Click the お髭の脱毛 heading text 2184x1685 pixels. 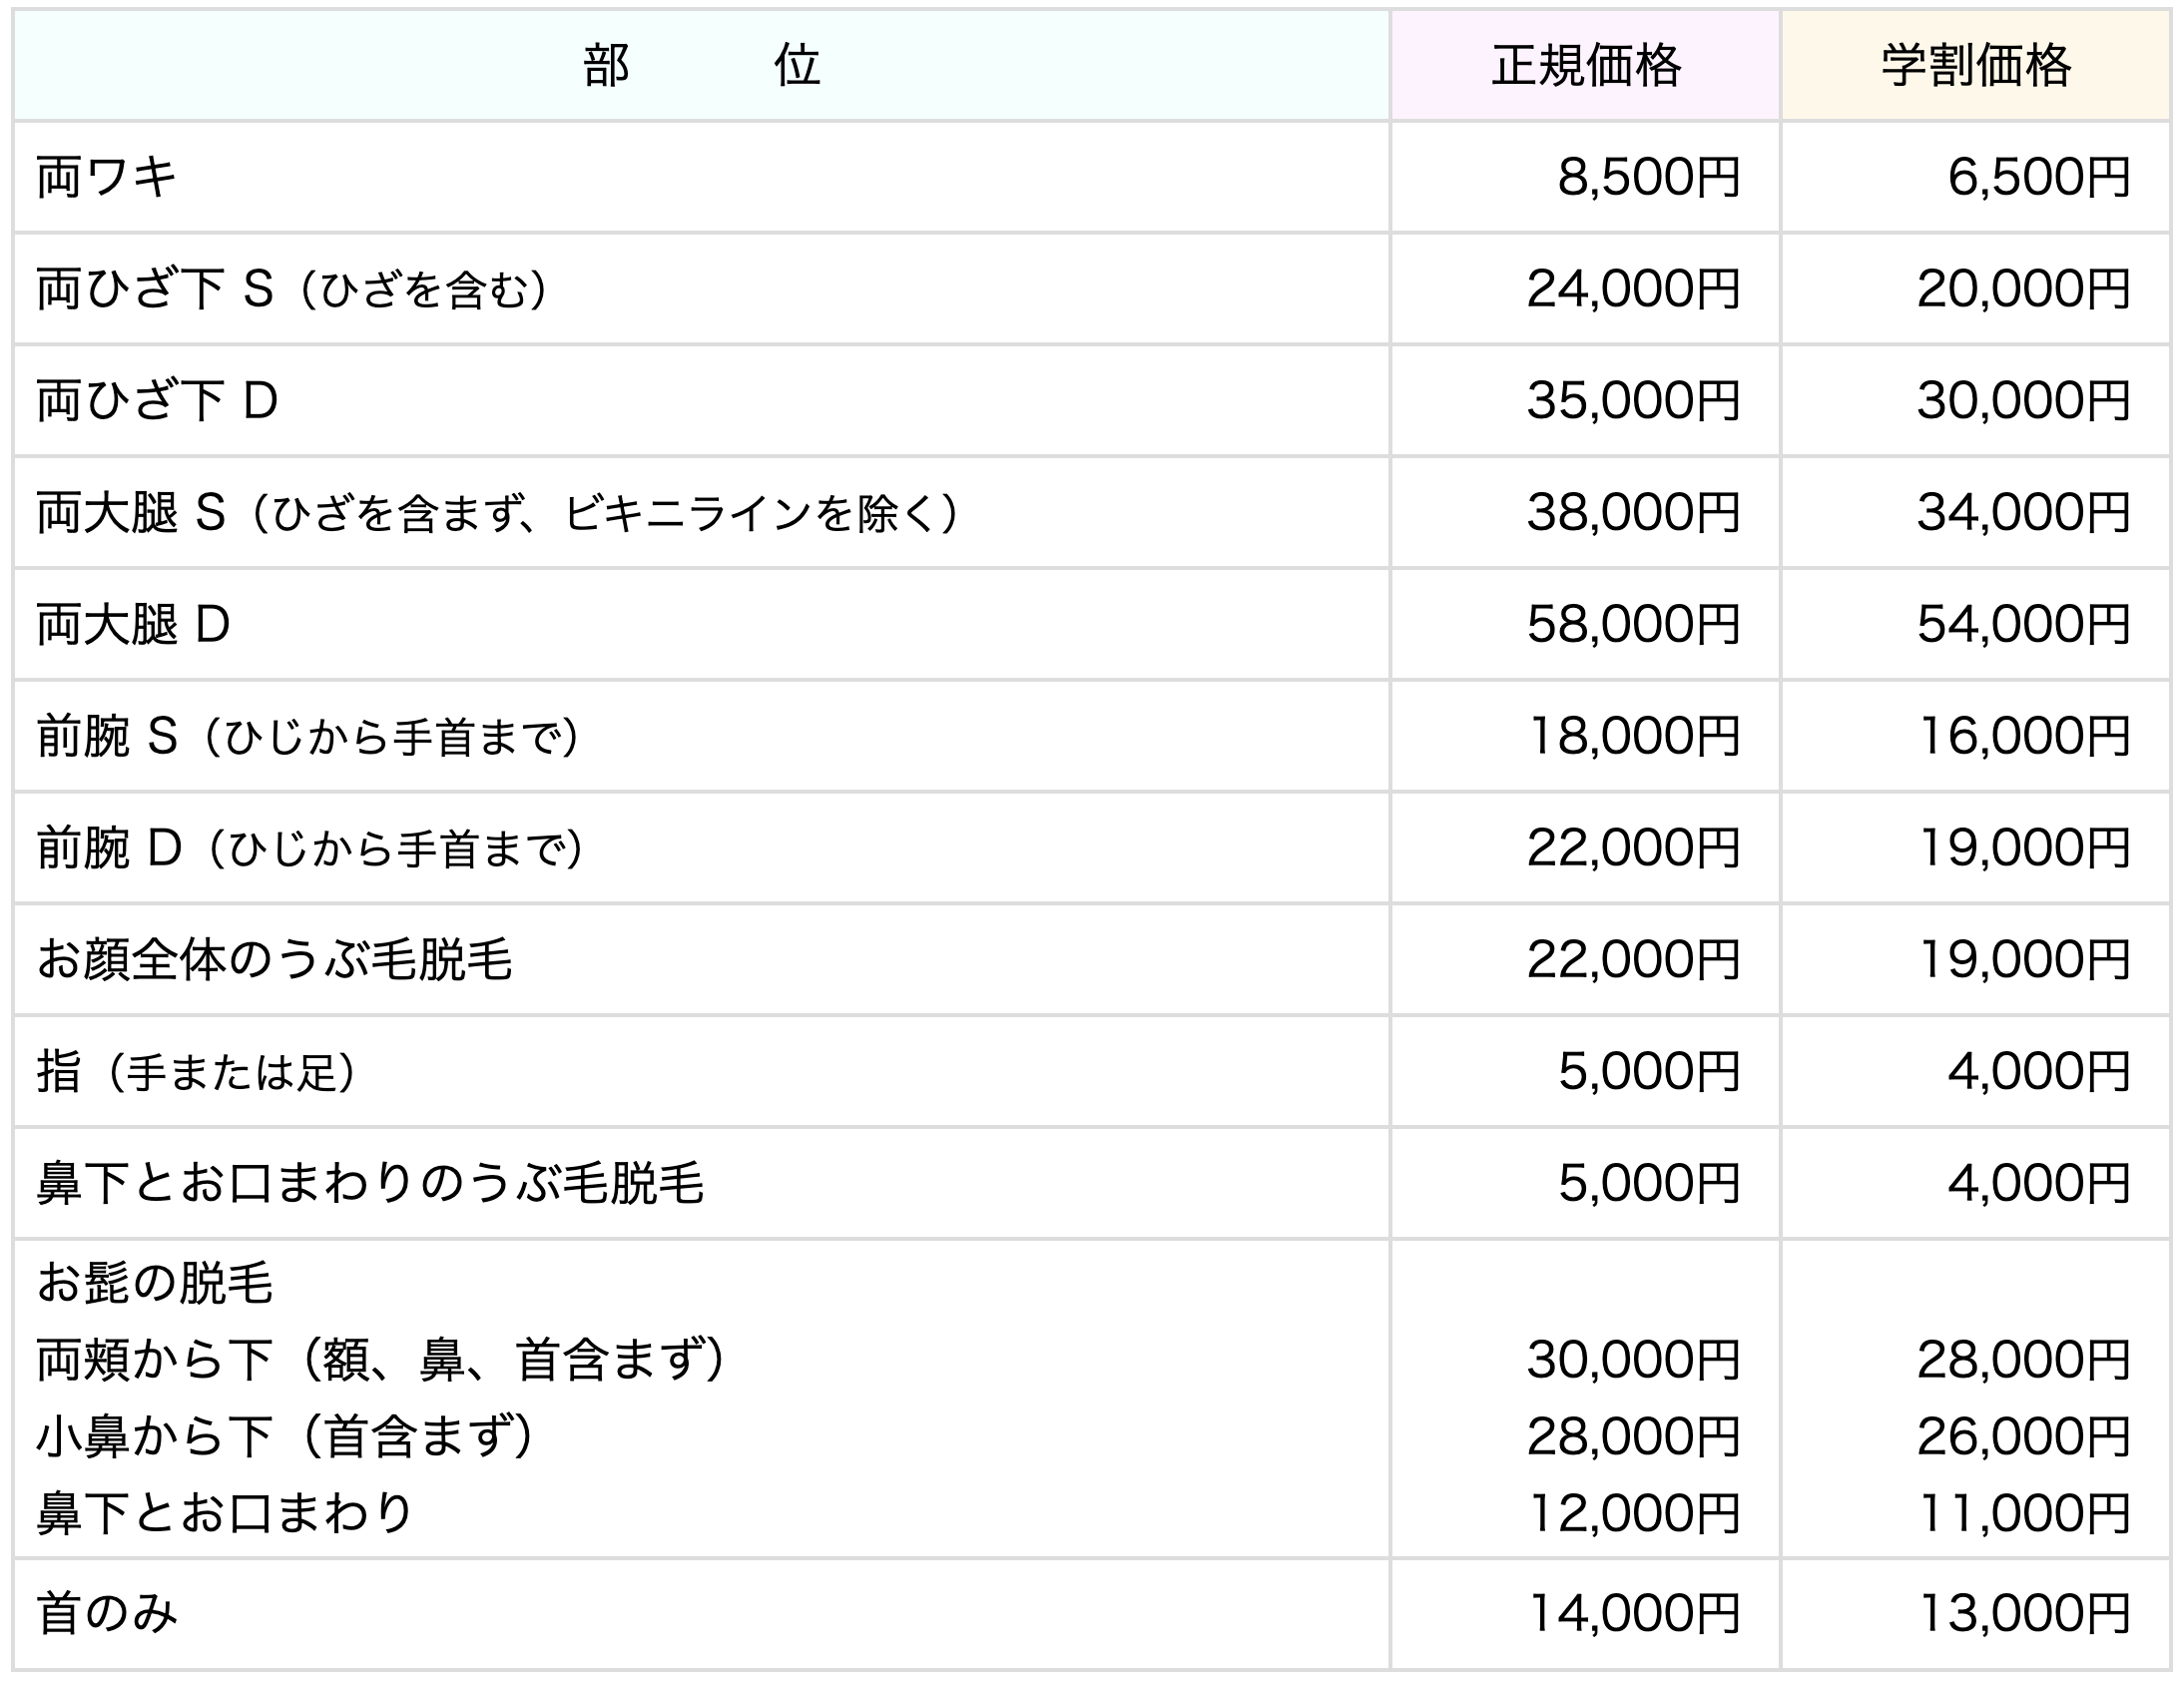pyautogui.click(x=155, y=1283)
